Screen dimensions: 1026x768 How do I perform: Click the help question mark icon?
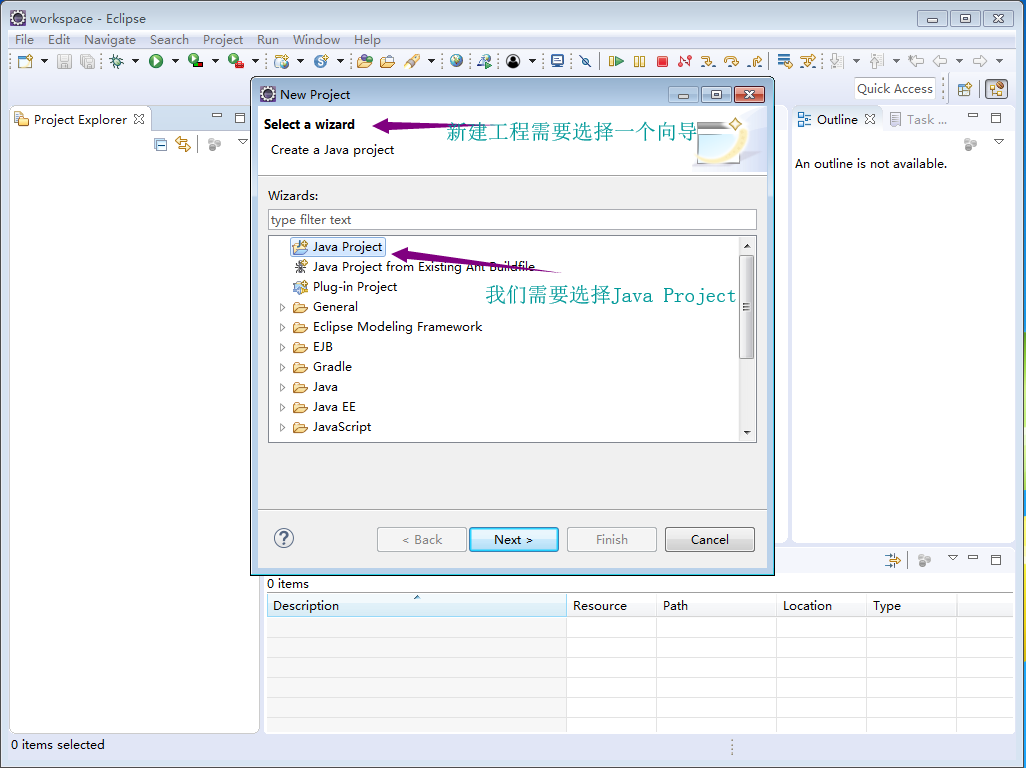pos(283,538)
